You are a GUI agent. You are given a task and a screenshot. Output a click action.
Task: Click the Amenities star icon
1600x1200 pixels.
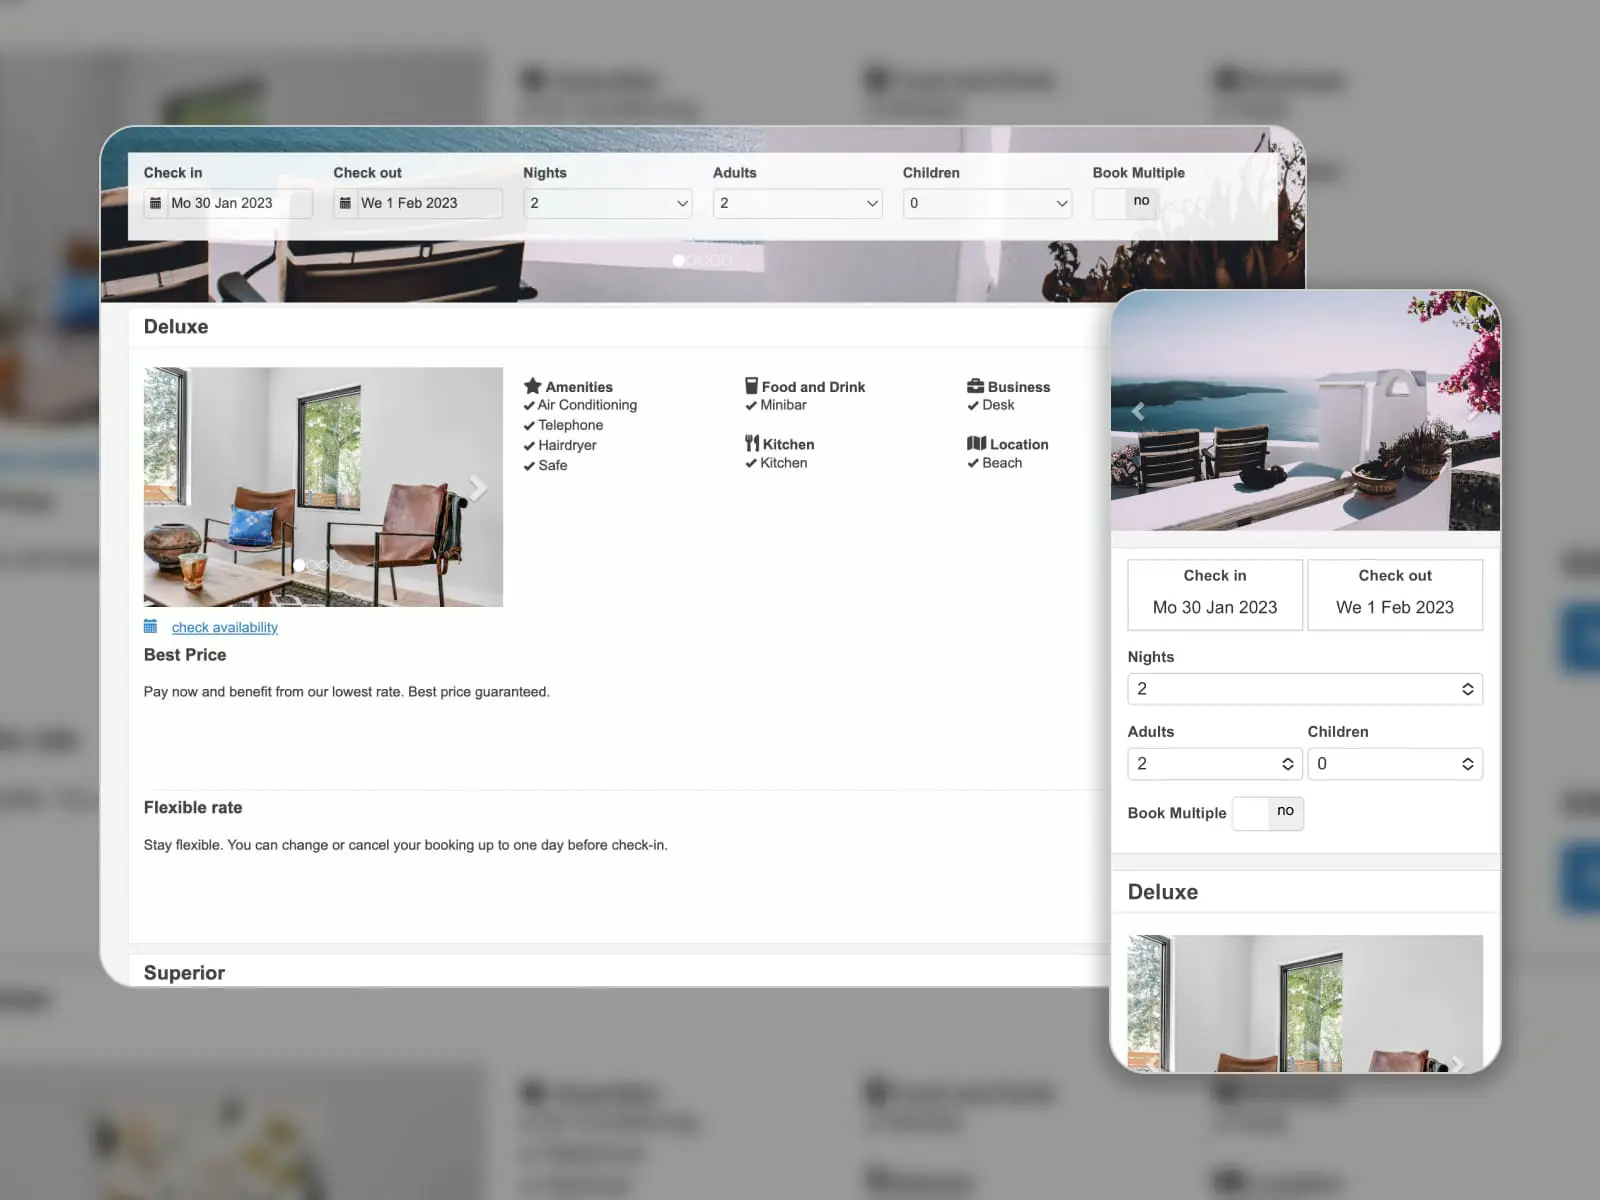[532, 386]
